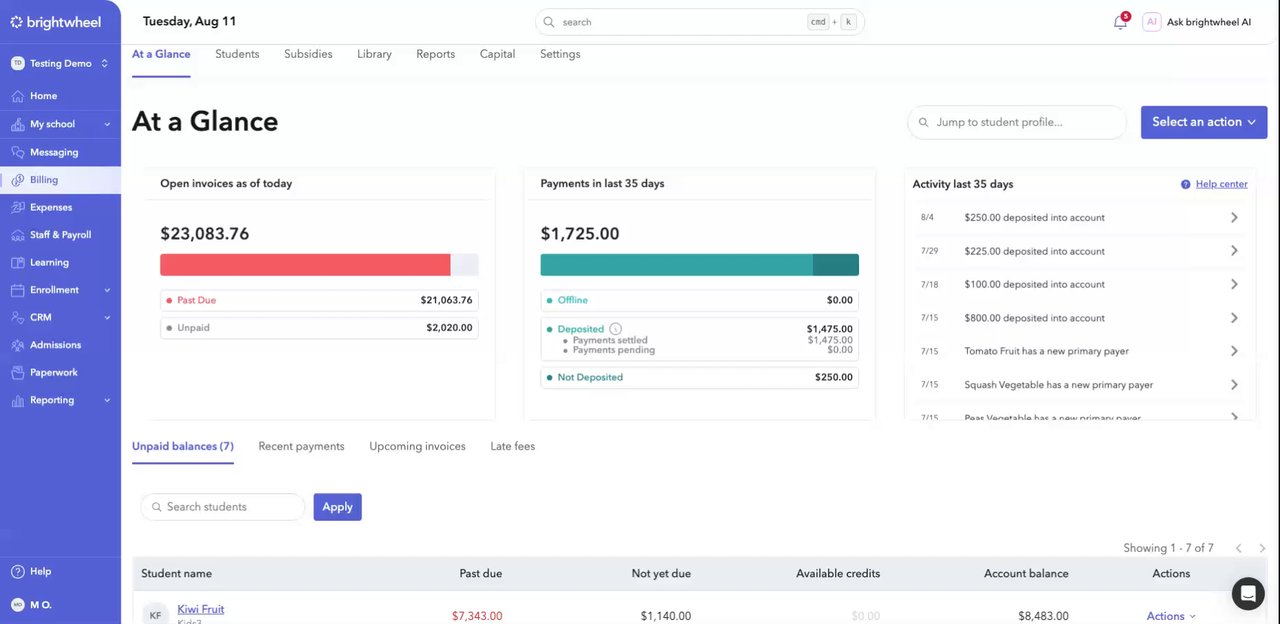Click the Messaging icon in sidebar
This screenshot has width=1280, height=624.
[x=17, y=152]
